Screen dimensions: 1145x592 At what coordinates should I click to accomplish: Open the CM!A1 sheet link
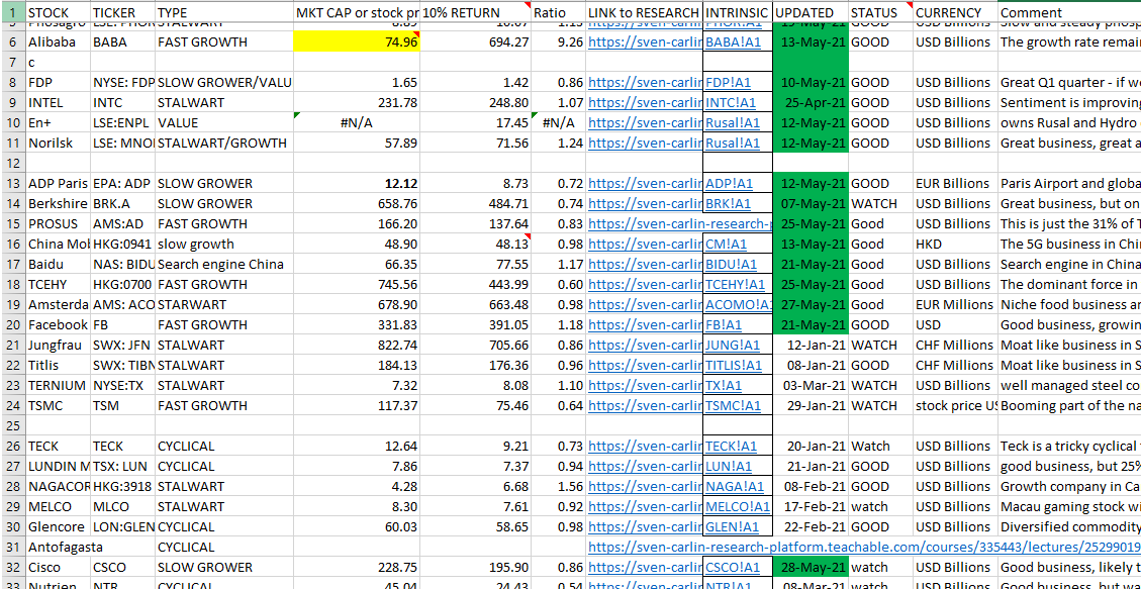[727, 244]
